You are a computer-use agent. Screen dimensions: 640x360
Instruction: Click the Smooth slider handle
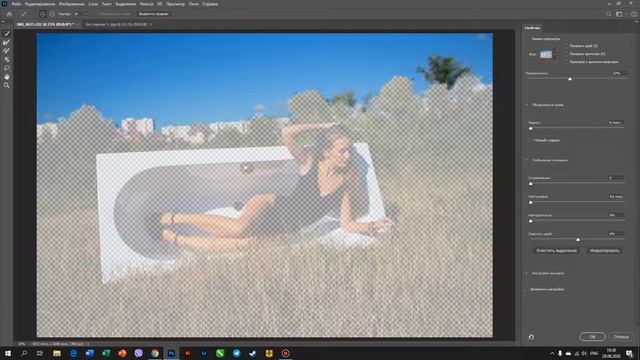531,184
